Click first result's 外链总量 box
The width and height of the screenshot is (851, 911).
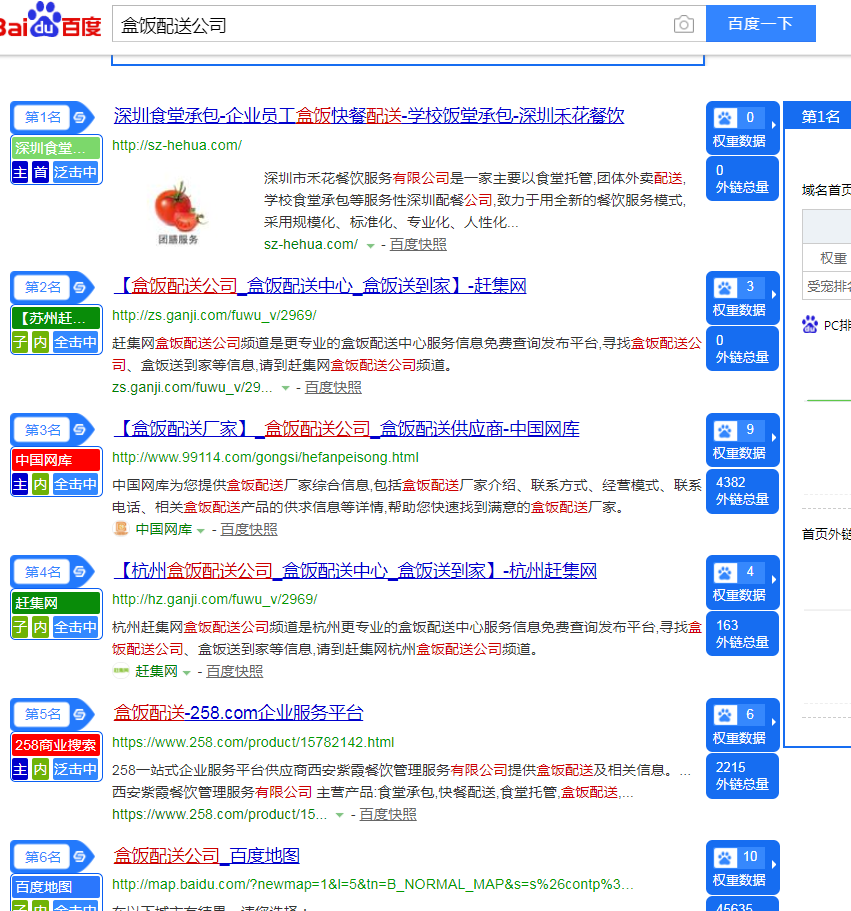742,179
